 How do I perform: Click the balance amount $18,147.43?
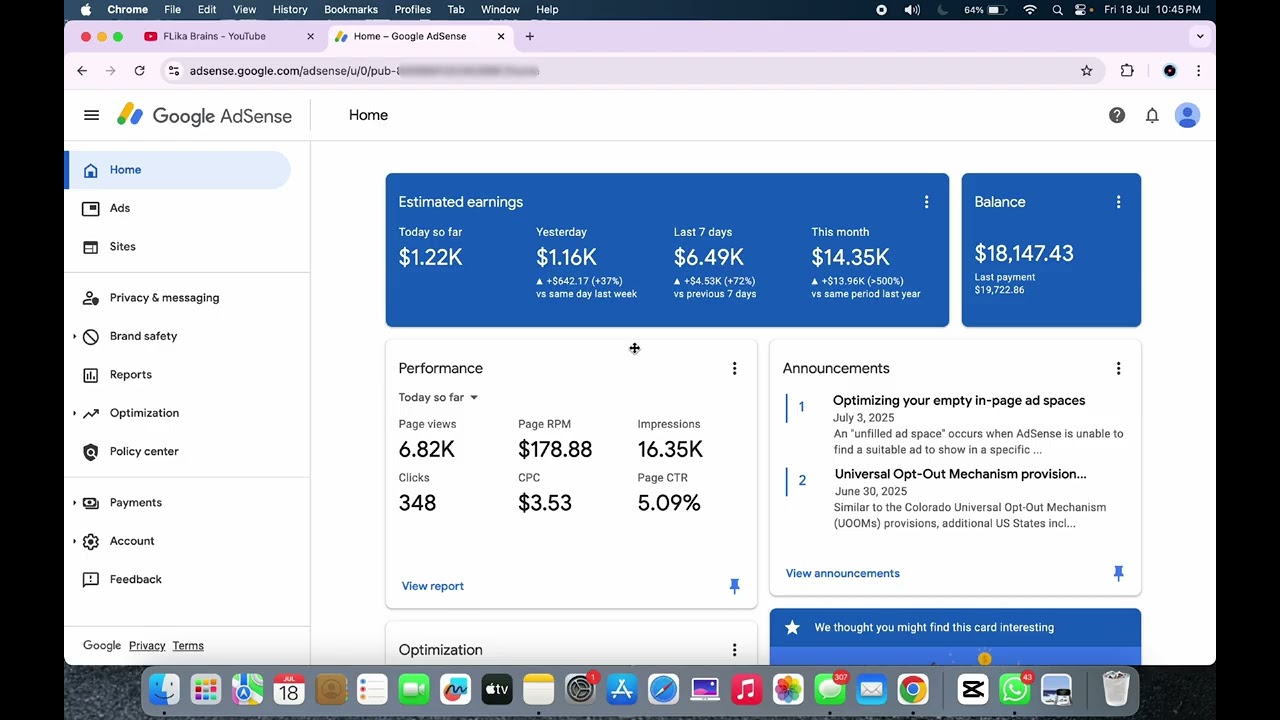(1024, 254)
